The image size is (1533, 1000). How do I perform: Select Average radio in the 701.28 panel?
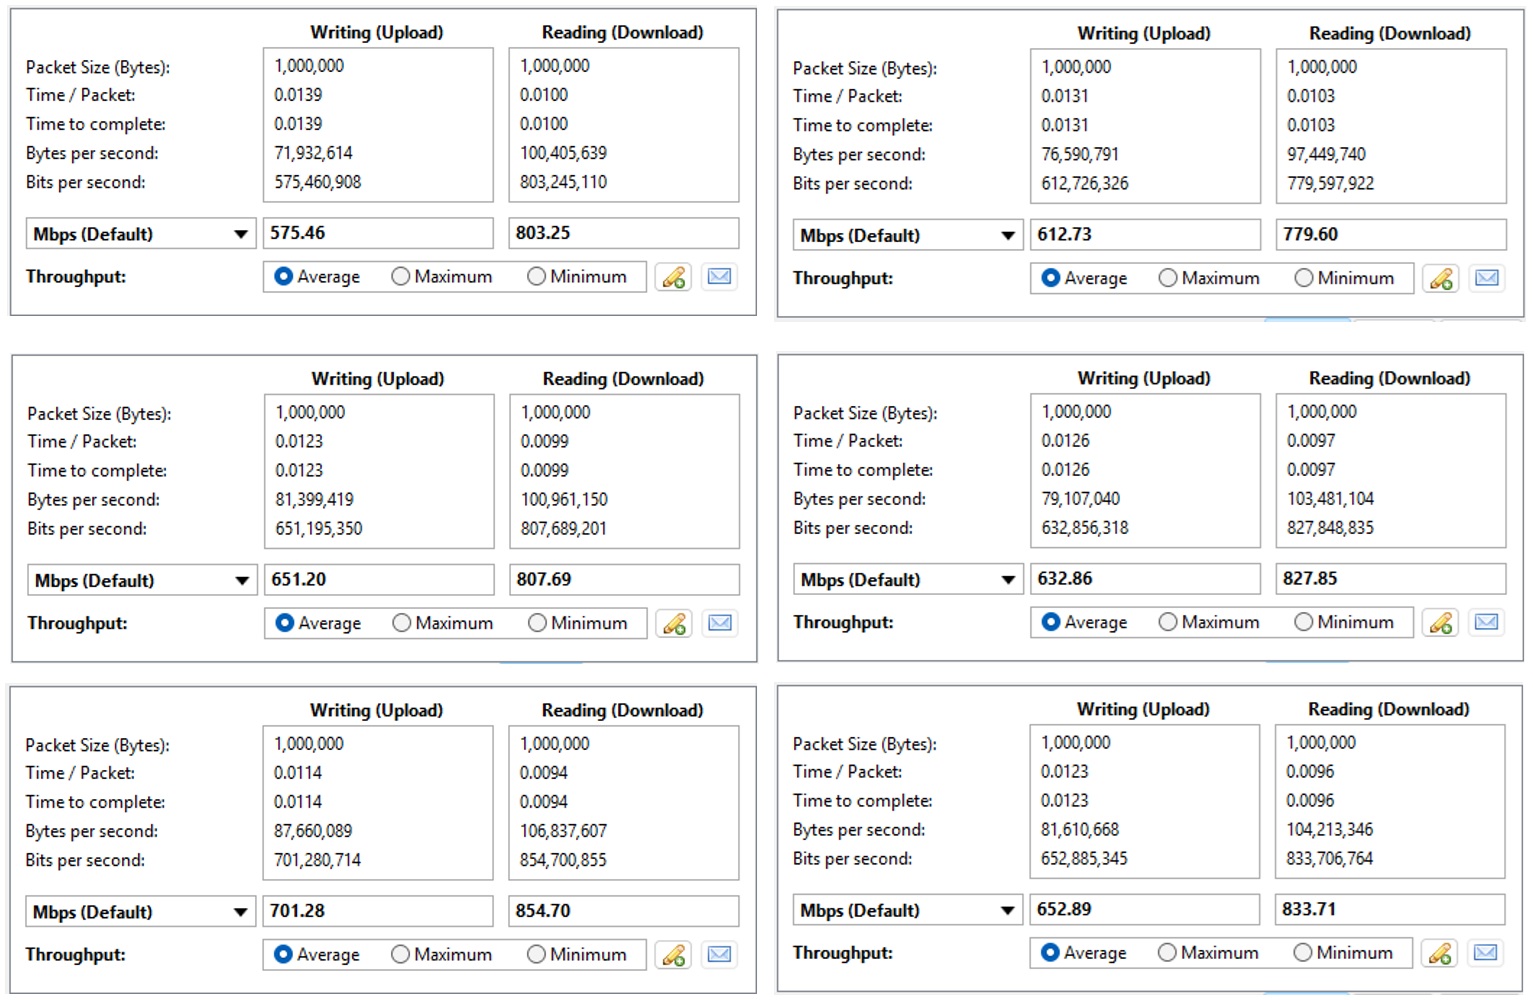pyautogui.click(x=284, y=955)
